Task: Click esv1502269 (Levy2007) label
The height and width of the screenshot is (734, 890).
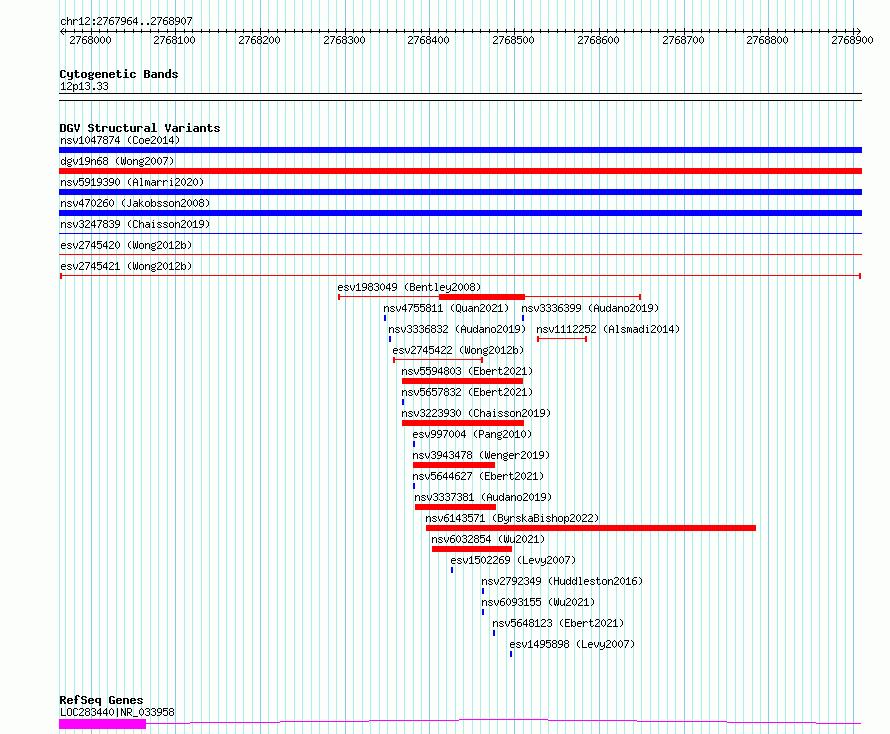Action: 513,560
